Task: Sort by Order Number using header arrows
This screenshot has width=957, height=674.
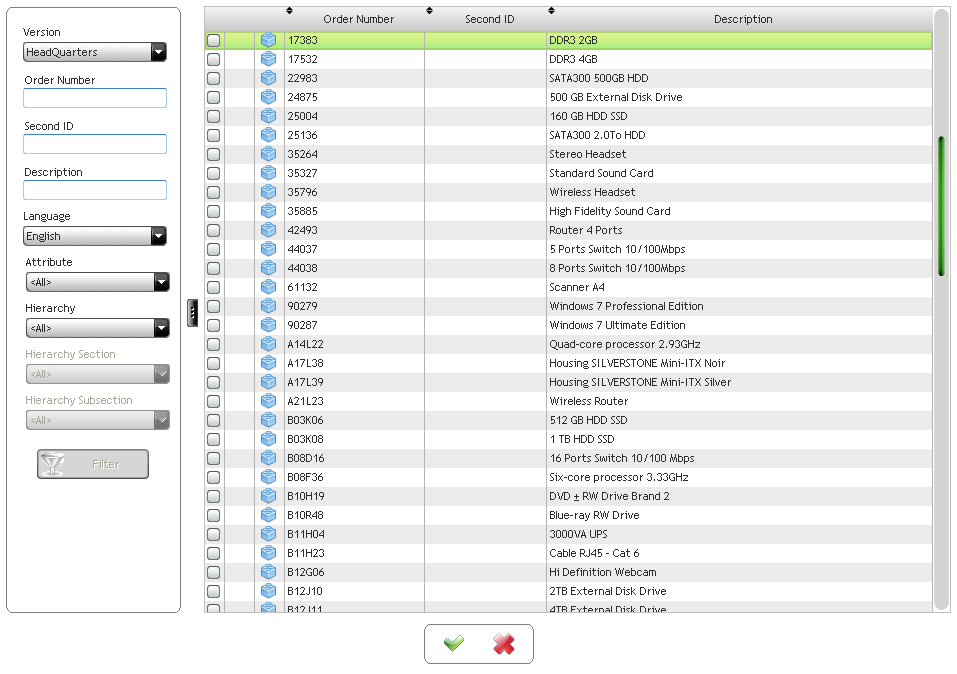Action: (290, 11)
